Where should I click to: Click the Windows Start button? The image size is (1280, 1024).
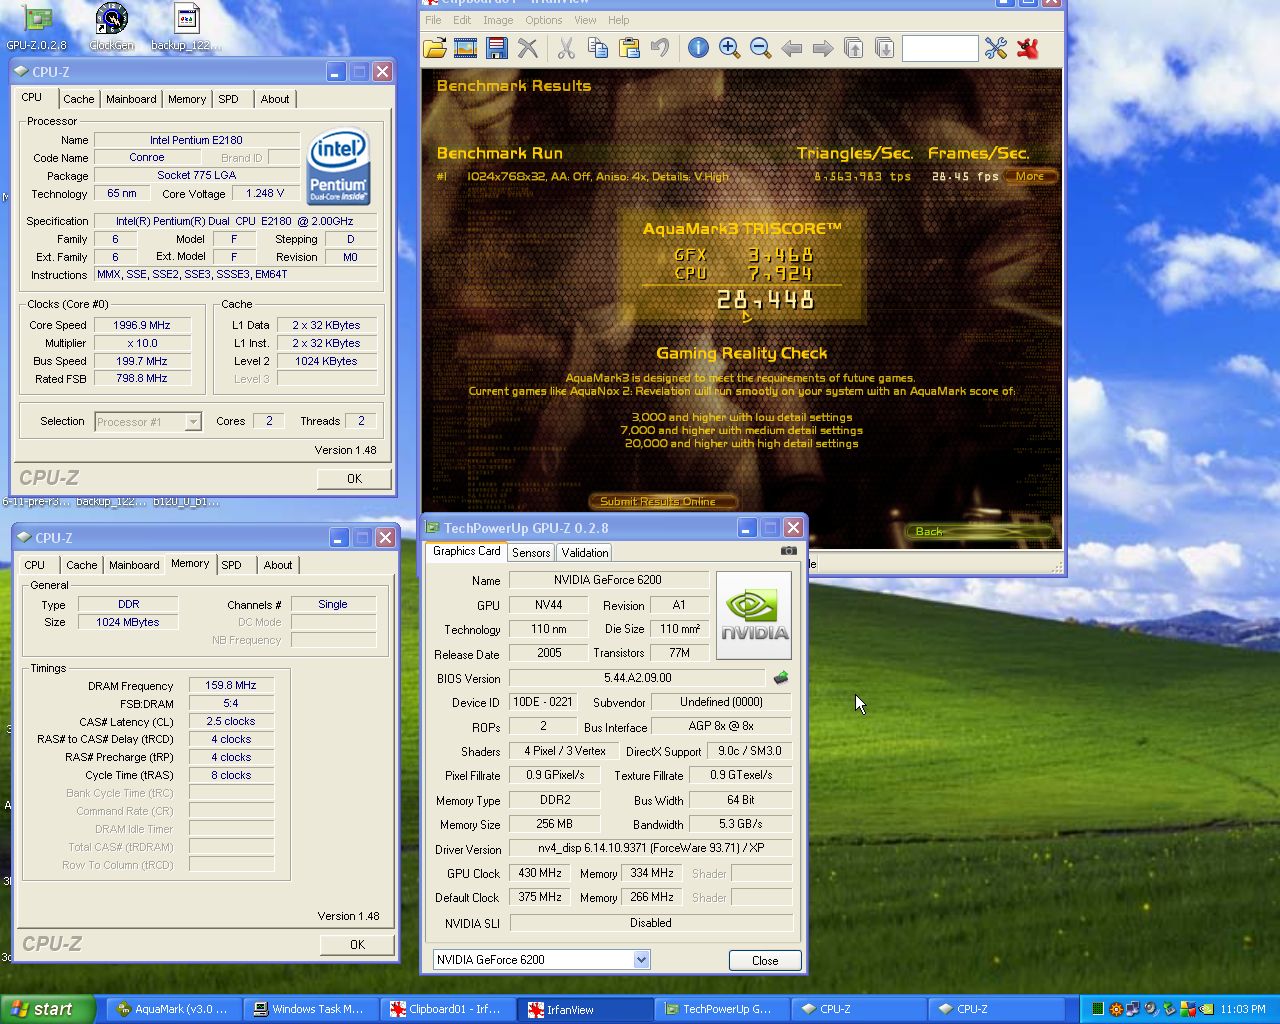(47, 1009)
